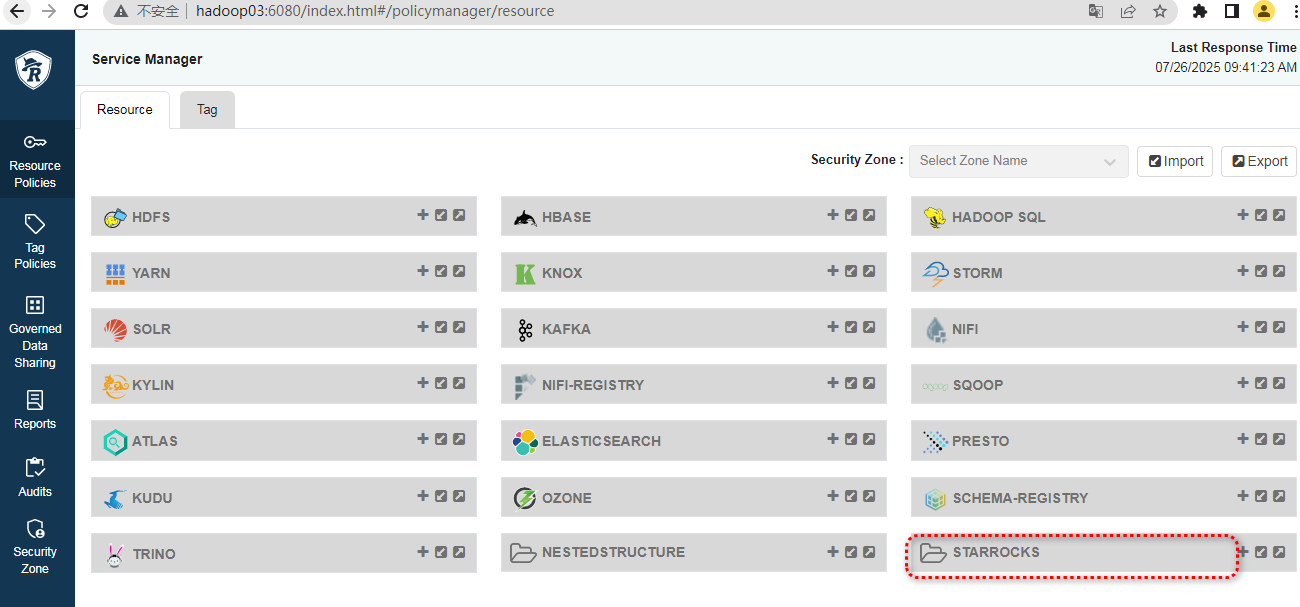Viewport: 1300px width, 607px height.
Task: Click the share page icon
Action: click(1128, 12)
